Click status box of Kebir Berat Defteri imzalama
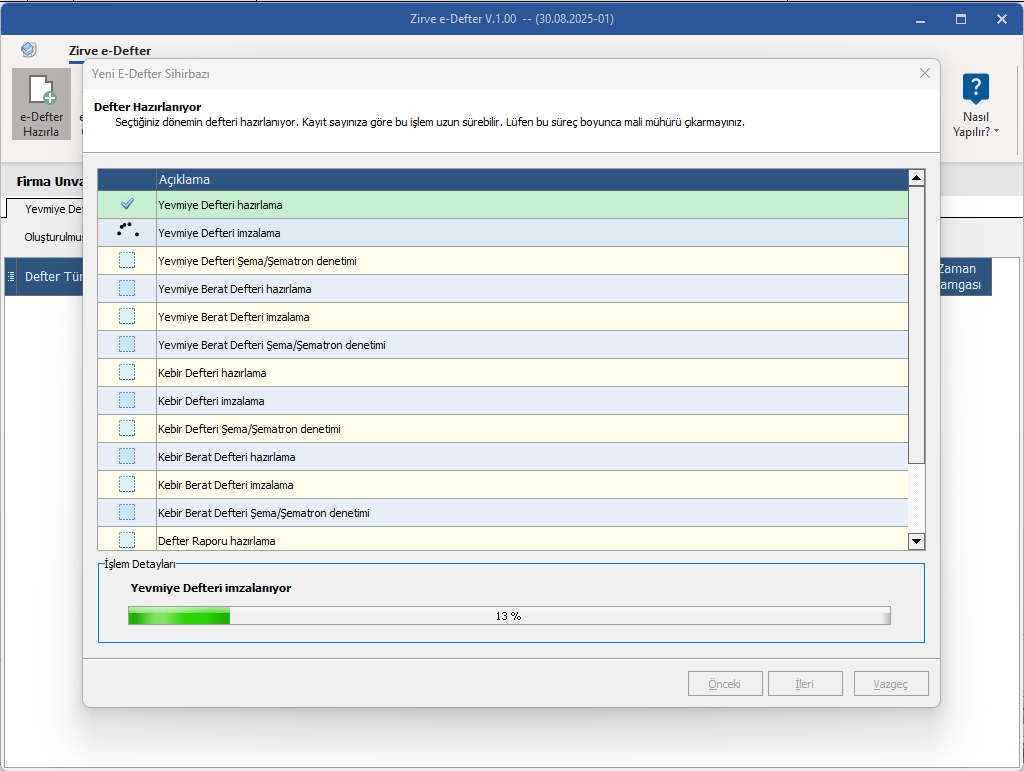Image resolution: width=1024 pixels, height=771 pixels. pyautogui.click(x=127, y=485)
